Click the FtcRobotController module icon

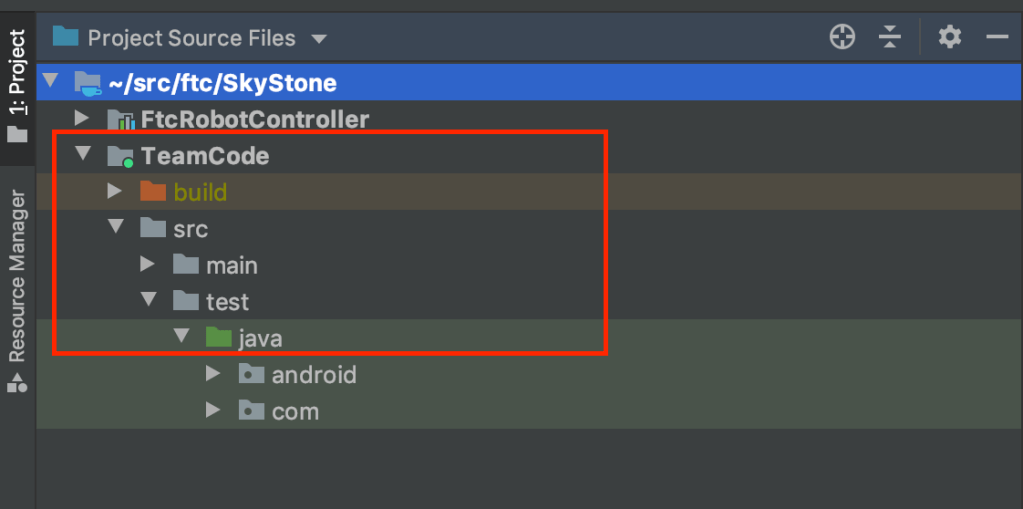coord(120,120)
